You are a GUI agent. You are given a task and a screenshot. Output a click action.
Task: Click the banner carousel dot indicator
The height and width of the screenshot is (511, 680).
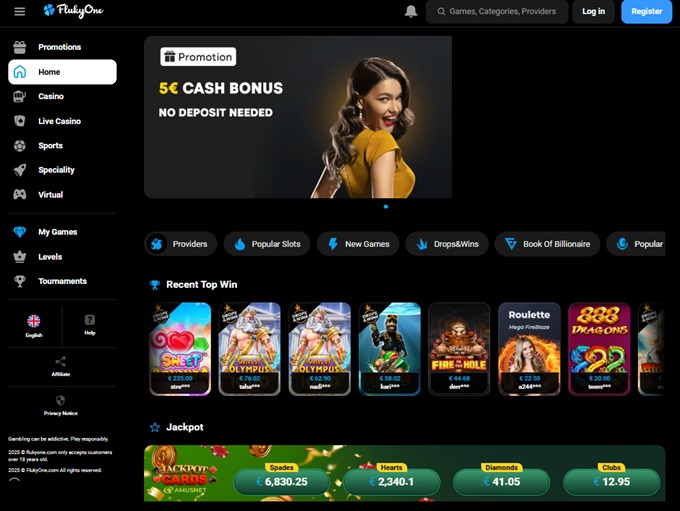click(386, 206)
